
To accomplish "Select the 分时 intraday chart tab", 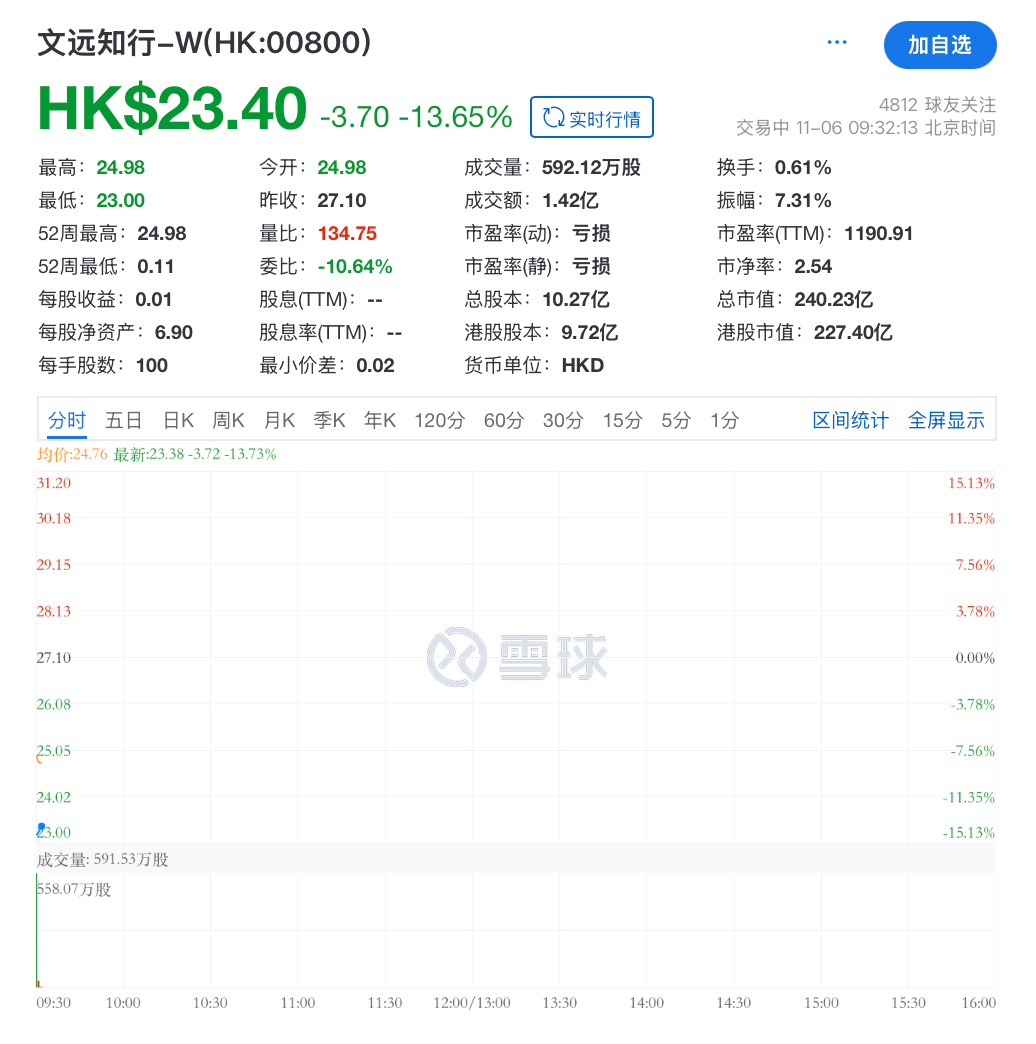I will click(67, 421).
